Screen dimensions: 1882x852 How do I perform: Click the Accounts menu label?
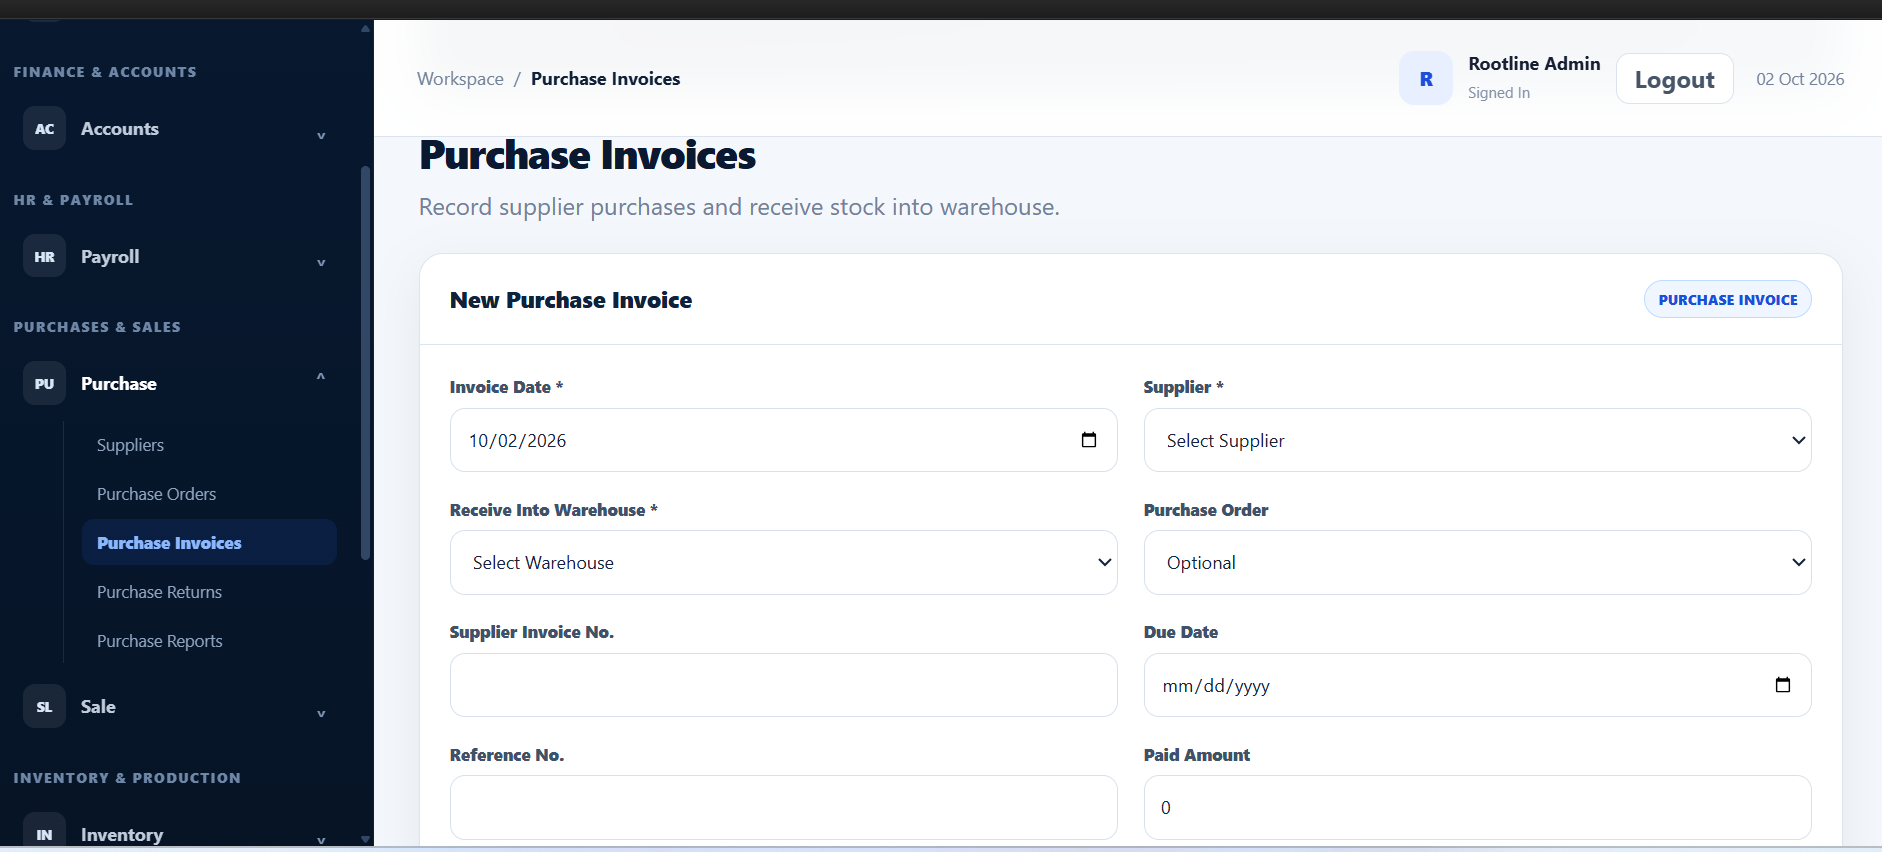(x=120, y=129)
